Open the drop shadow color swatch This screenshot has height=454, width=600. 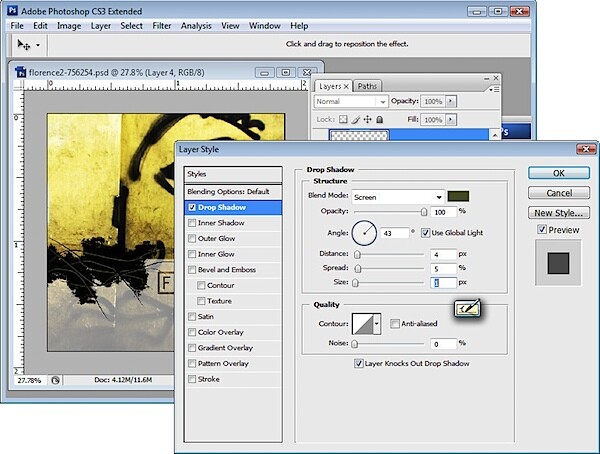coord(458,196)
